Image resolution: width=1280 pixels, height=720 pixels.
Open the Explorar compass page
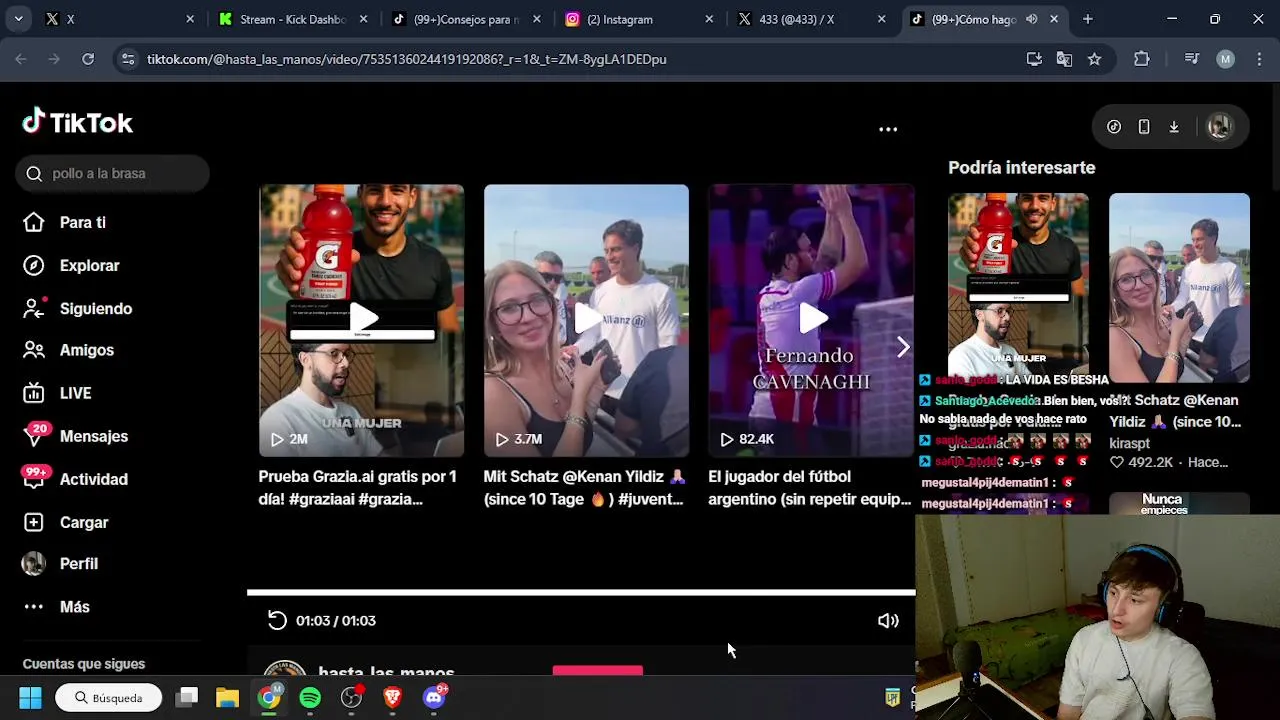pyautogui.click(x=71, y=265)
